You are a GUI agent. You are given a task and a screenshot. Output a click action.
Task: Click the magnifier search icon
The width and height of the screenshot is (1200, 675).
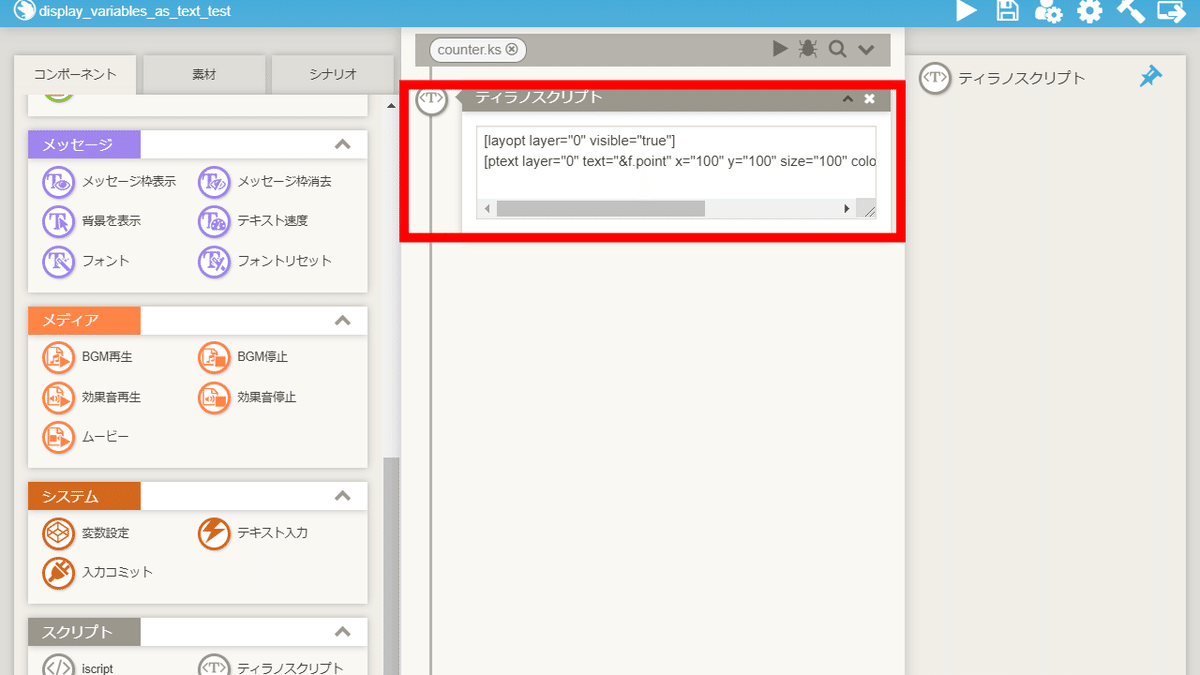coord(837,48)
